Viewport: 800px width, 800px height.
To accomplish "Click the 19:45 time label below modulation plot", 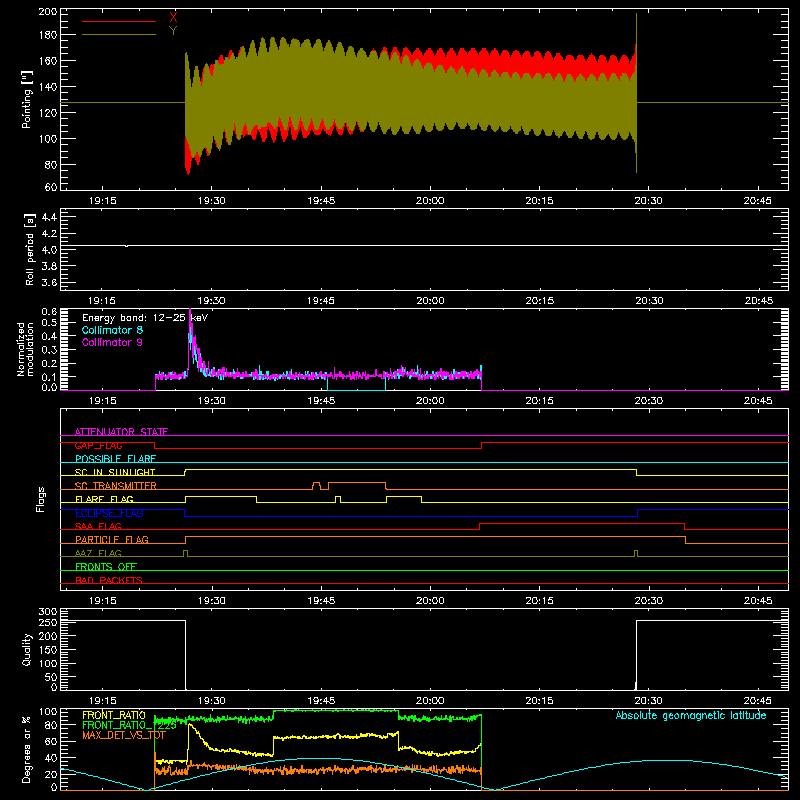I will [321, 401].
